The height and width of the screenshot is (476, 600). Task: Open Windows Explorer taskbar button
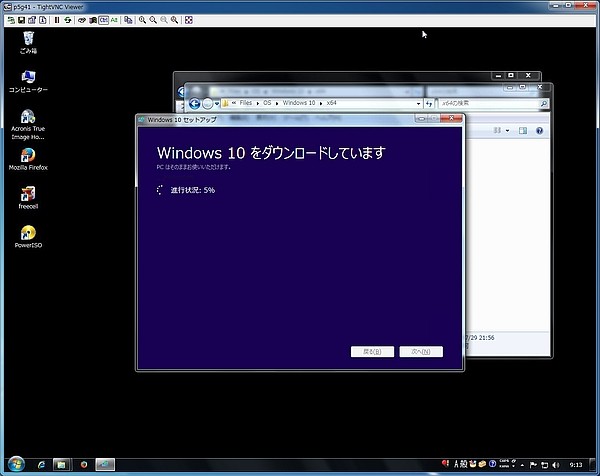point(61,465)
